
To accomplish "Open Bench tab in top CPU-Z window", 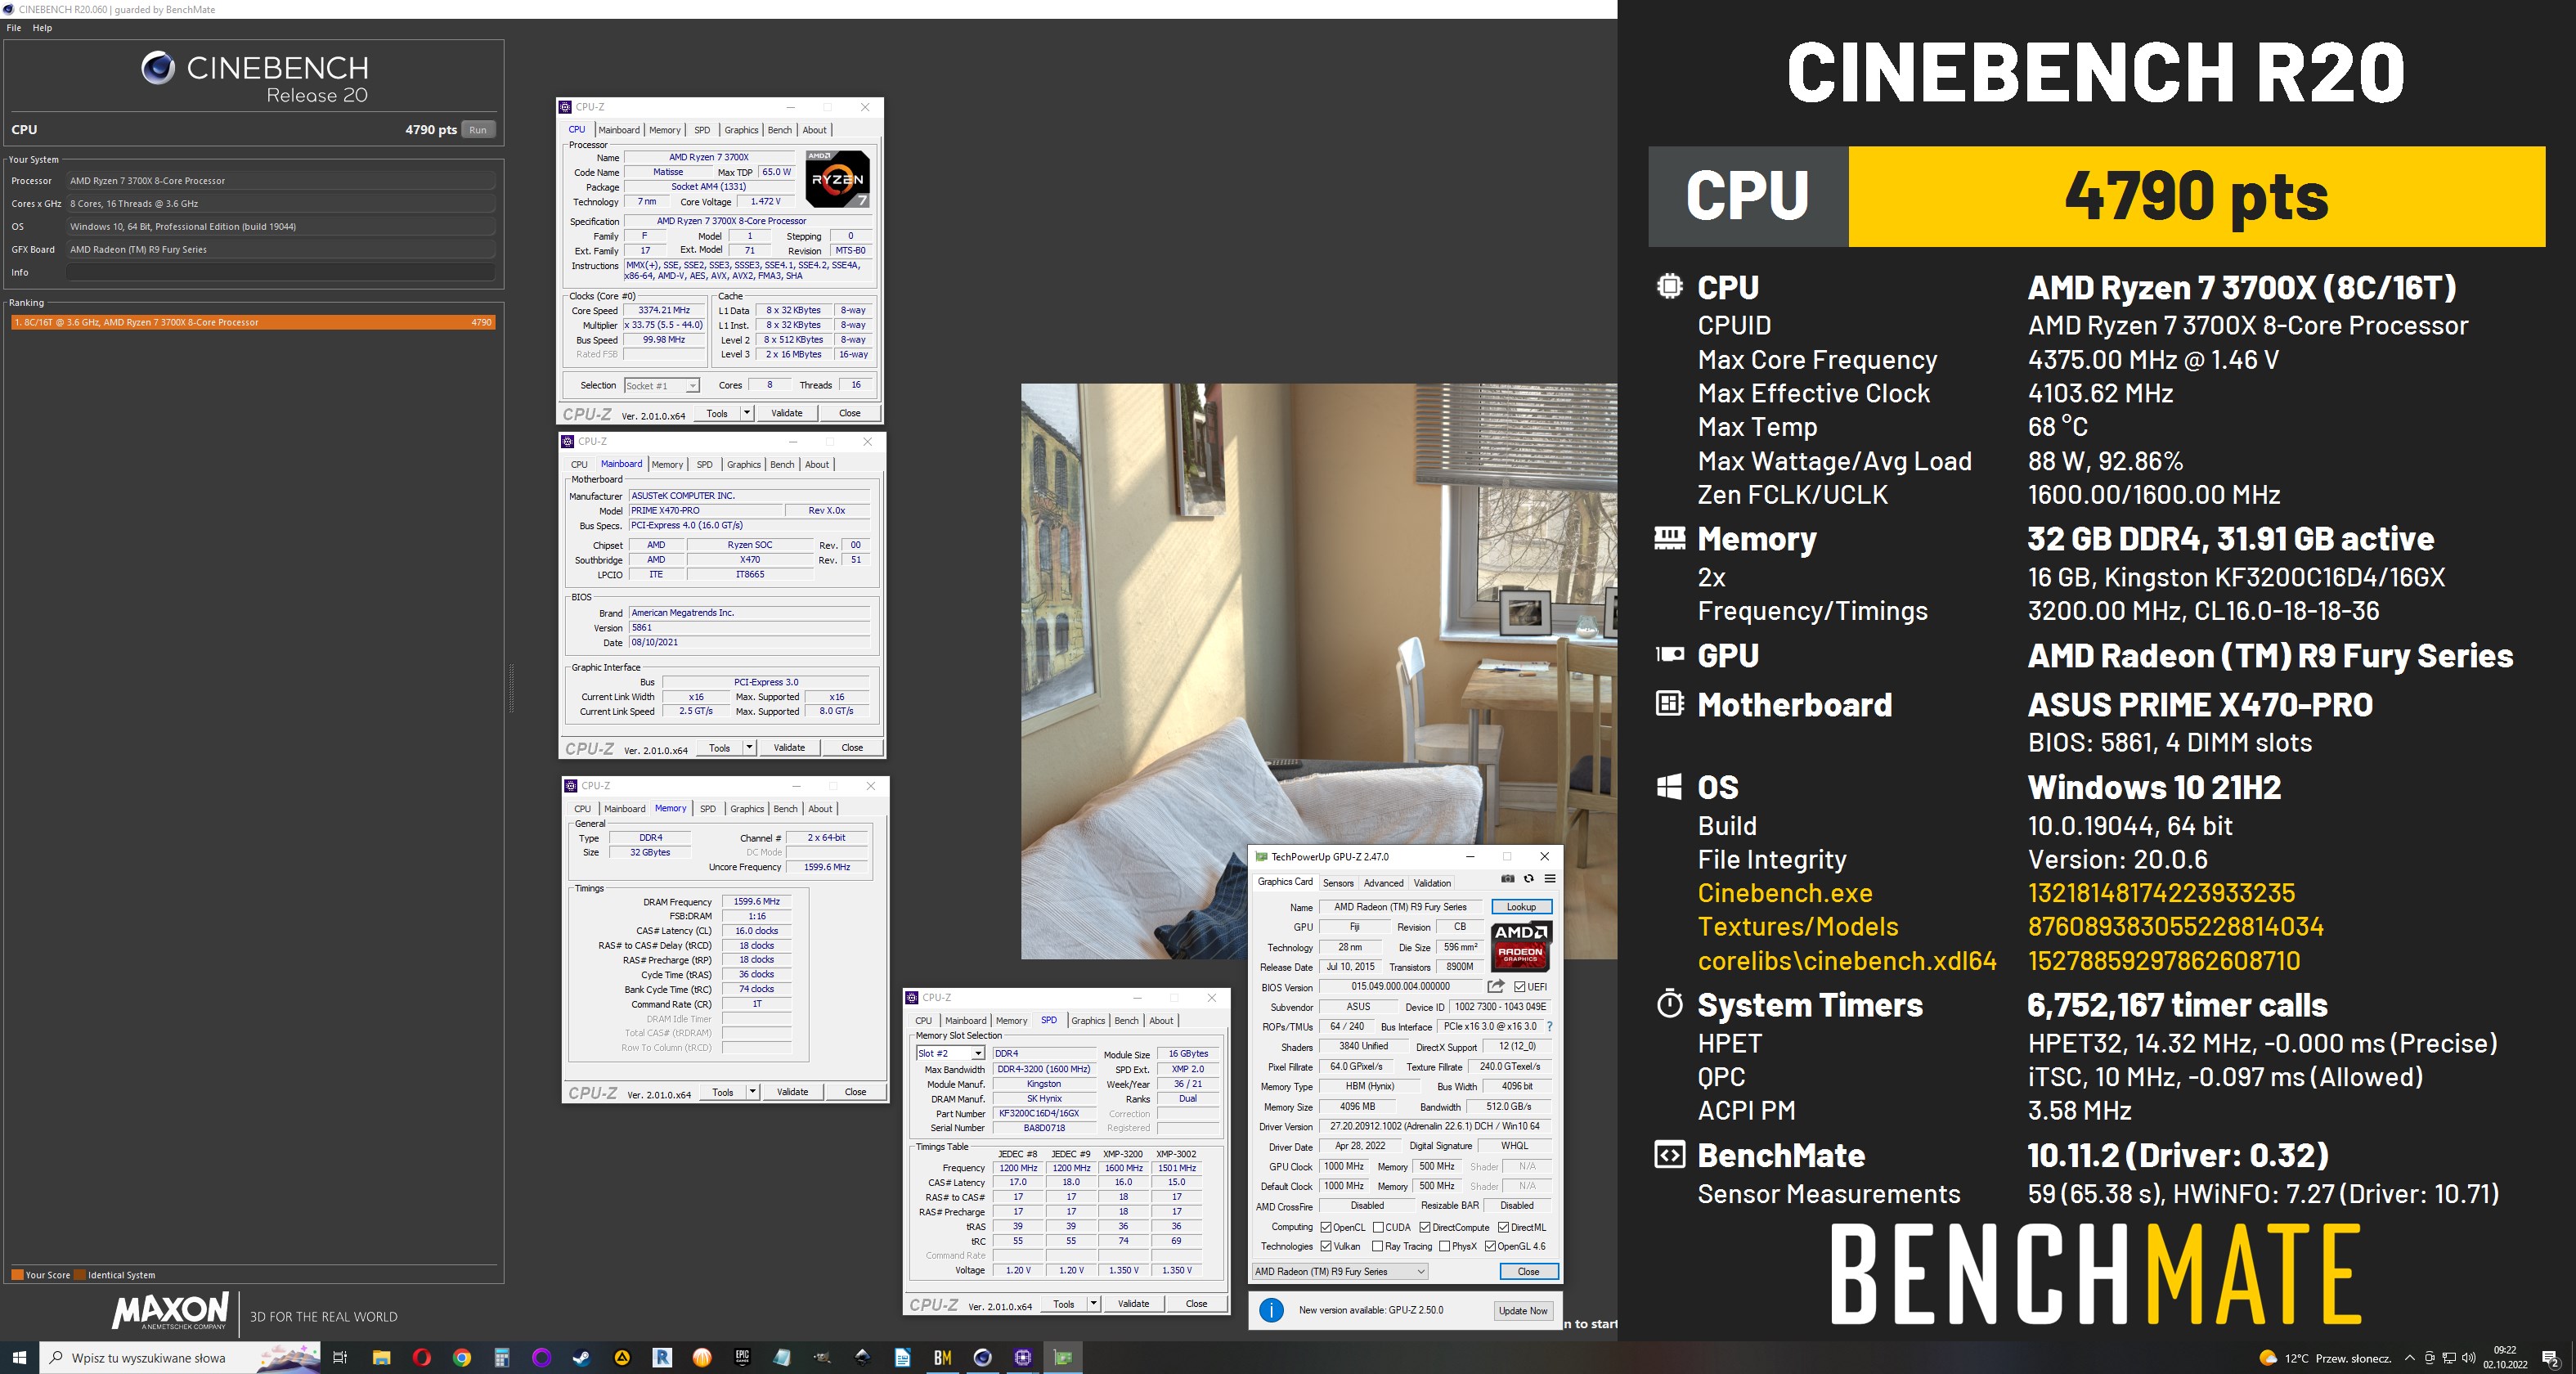I will click(x=780, y=130).
